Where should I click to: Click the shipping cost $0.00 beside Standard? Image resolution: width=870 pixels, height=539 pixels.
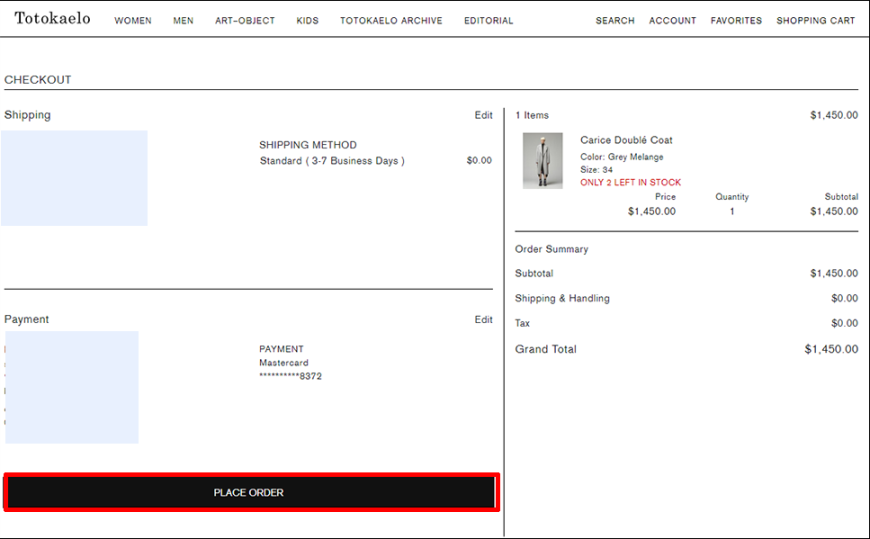point(479,160)
